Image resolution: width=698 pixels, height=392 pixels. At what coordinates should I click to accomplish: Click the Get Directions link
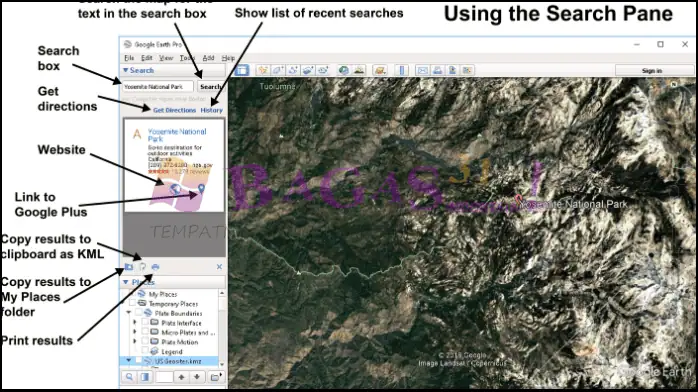pos(174,110)
